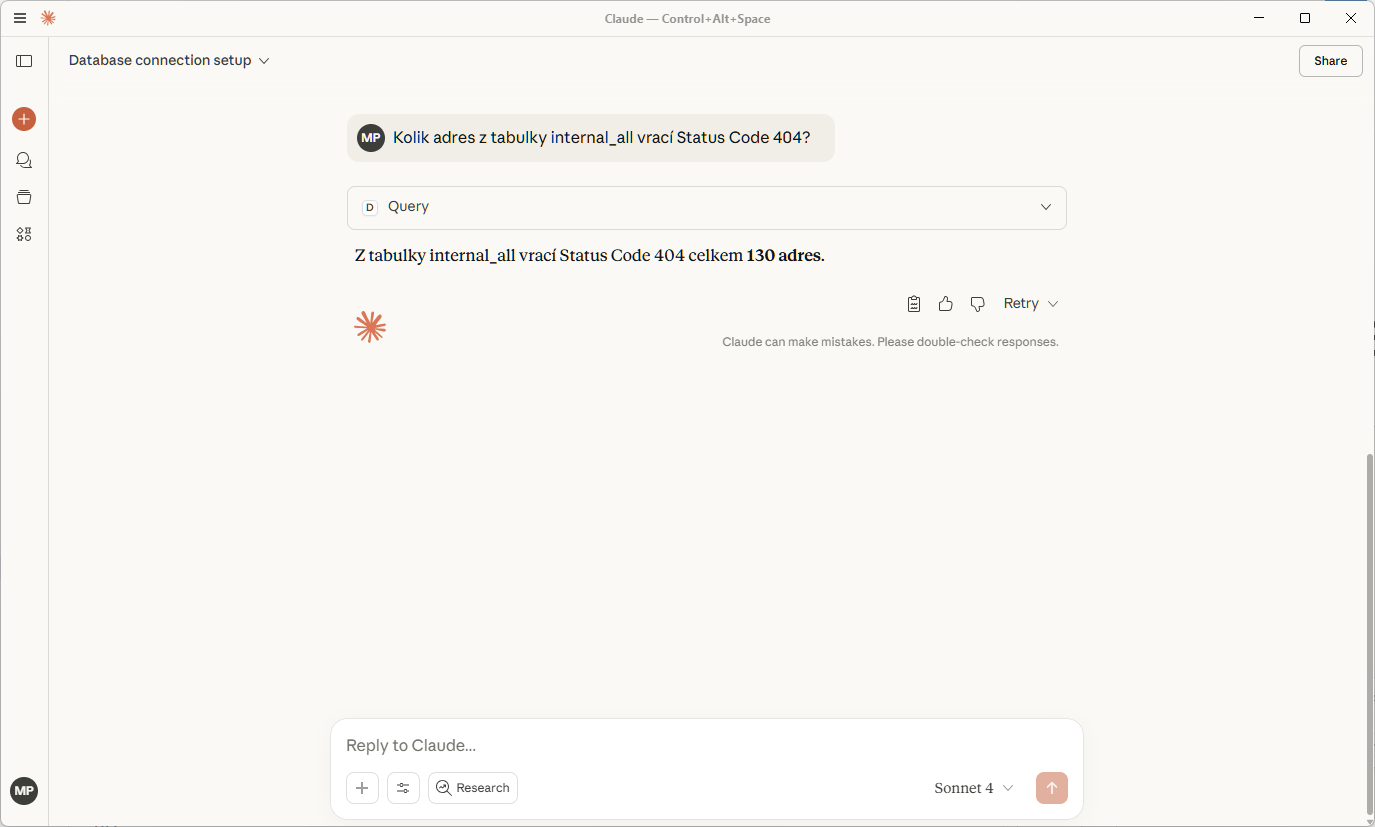Give the response a thumbs up
The height and width of the screenshot is (827, 1375).
(x=945, y=304)
